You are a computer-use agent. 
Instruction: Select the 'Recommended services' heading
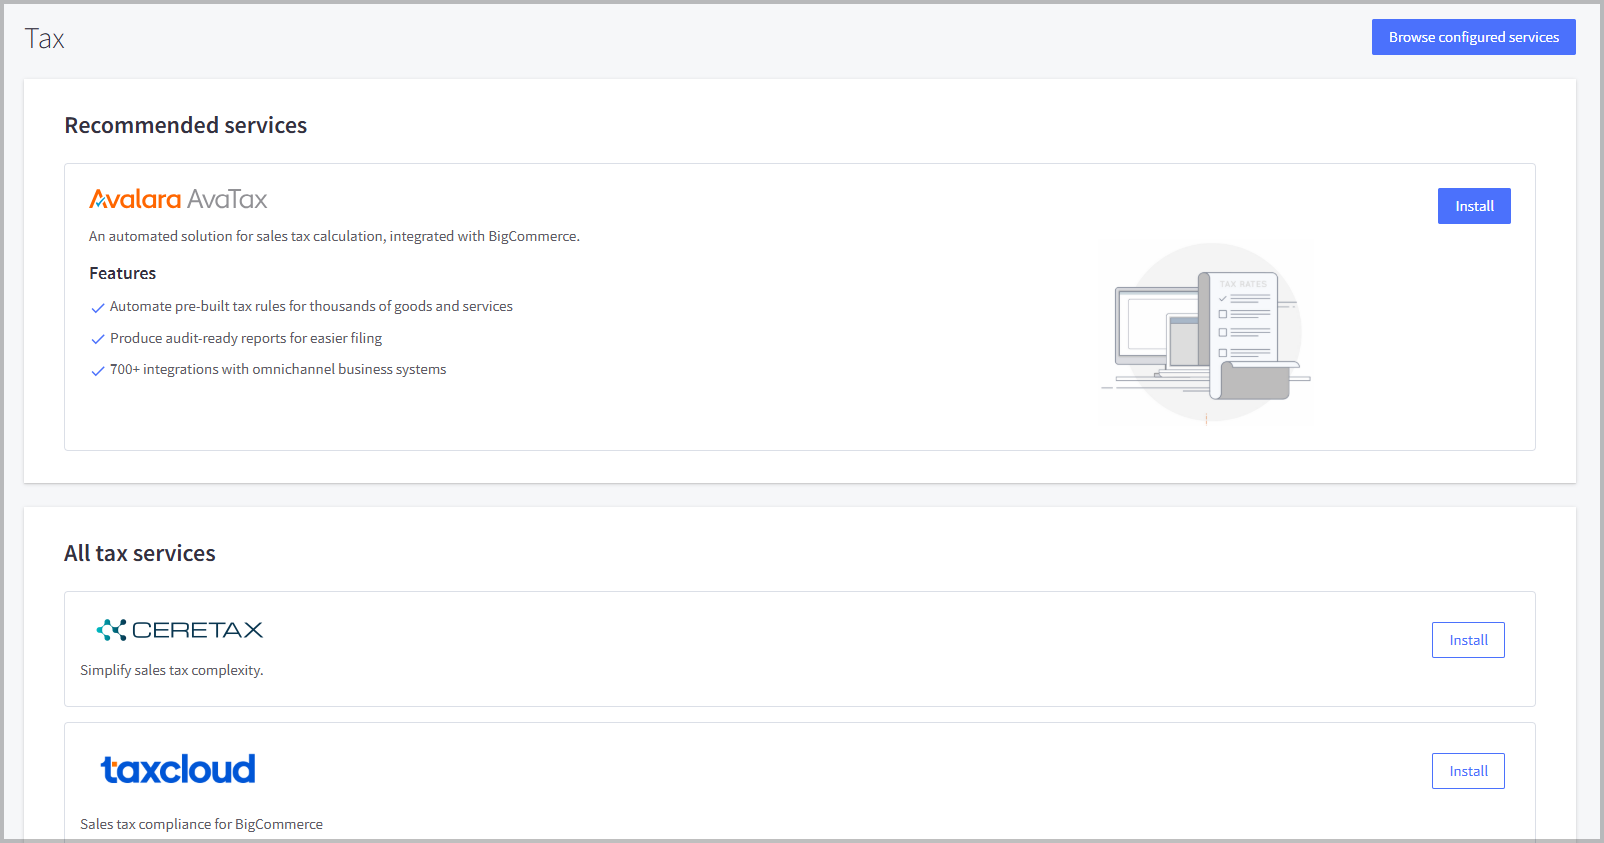point(186,125)
